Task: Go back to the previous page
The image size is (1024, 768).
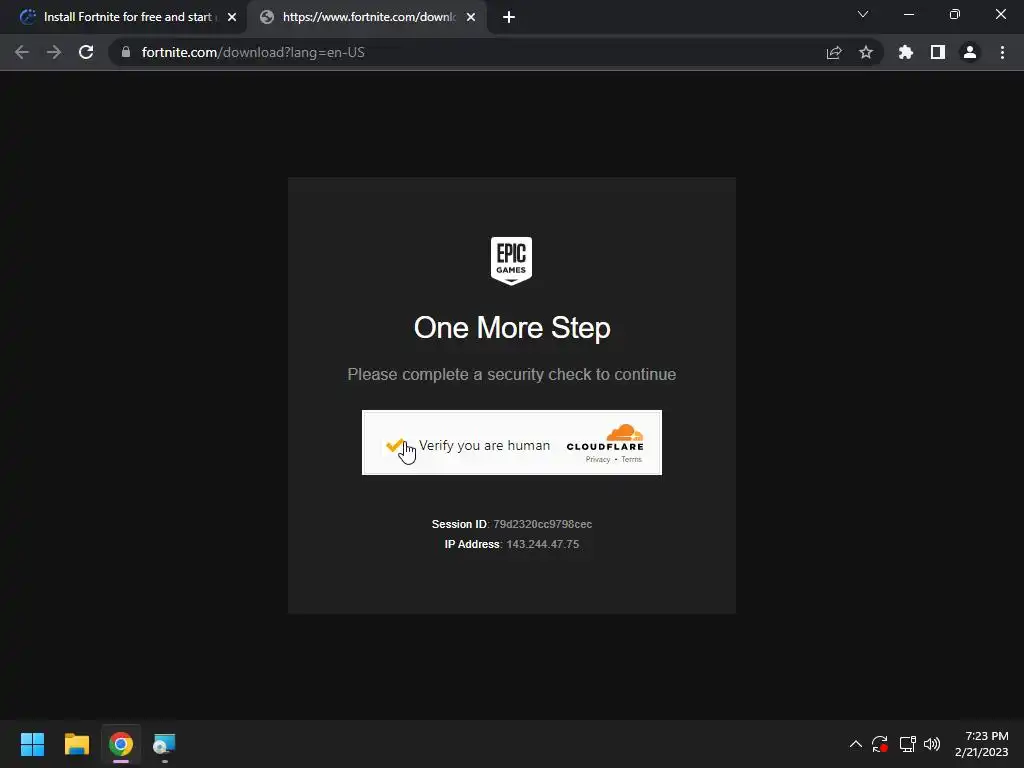Action: [22, 52]
